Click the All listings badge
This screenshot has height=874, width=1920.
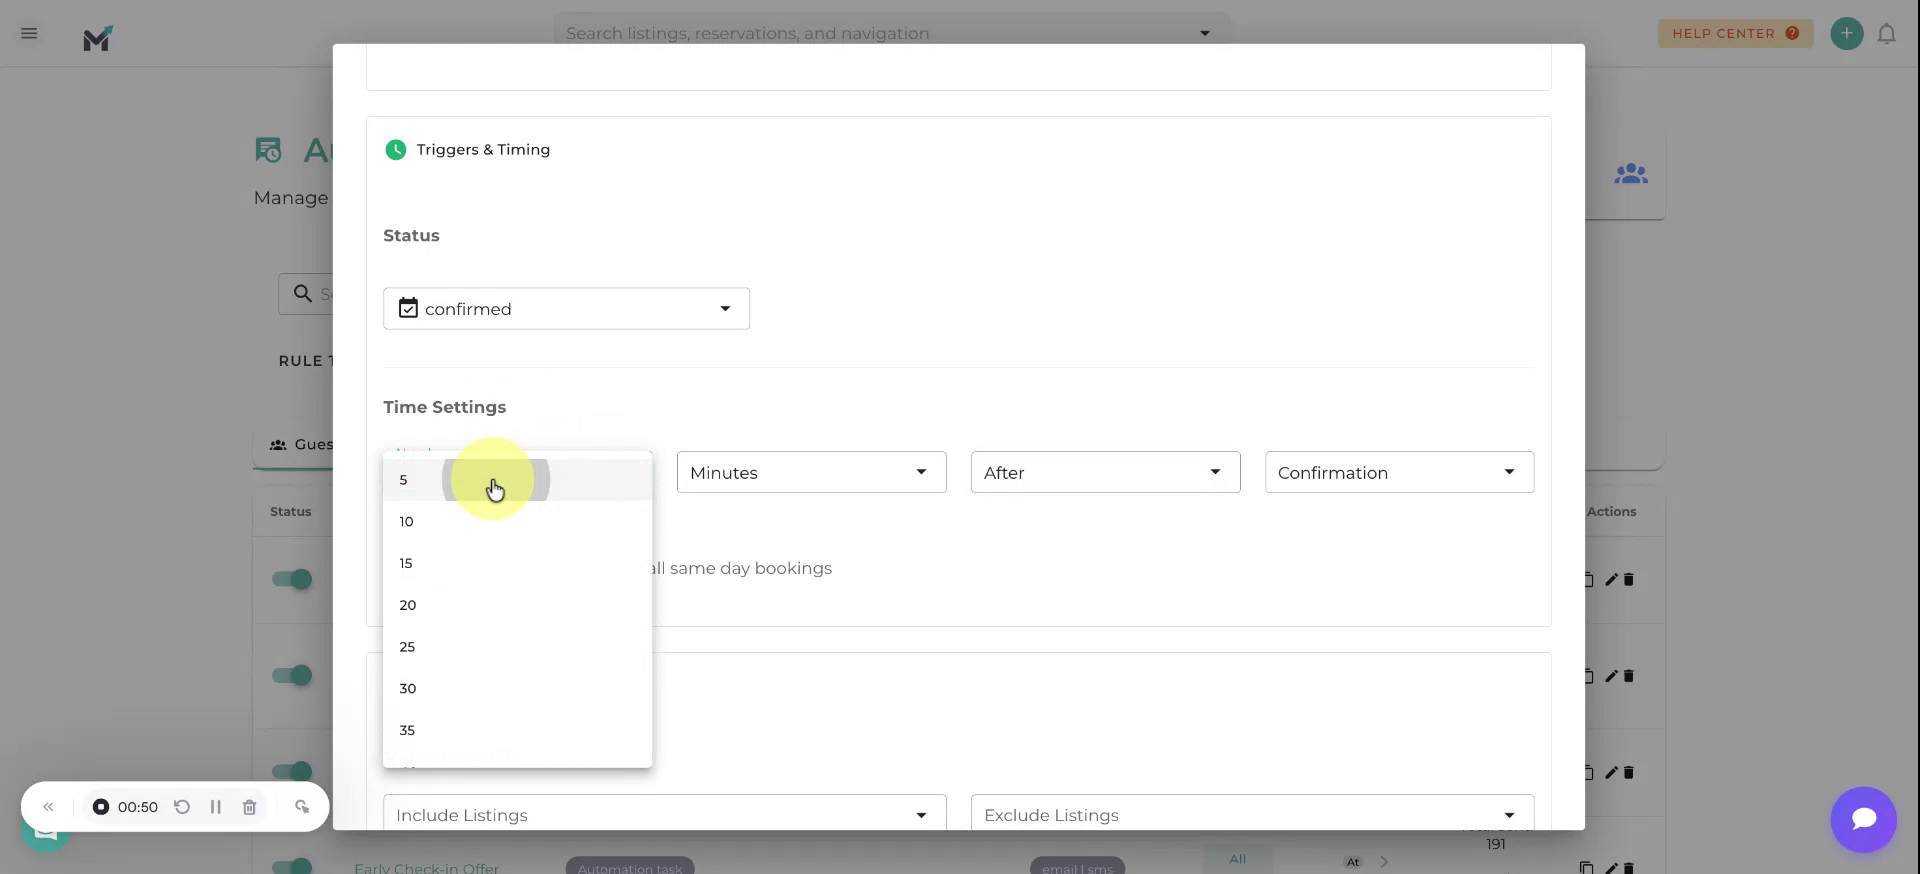click(x=1238, y=859)
